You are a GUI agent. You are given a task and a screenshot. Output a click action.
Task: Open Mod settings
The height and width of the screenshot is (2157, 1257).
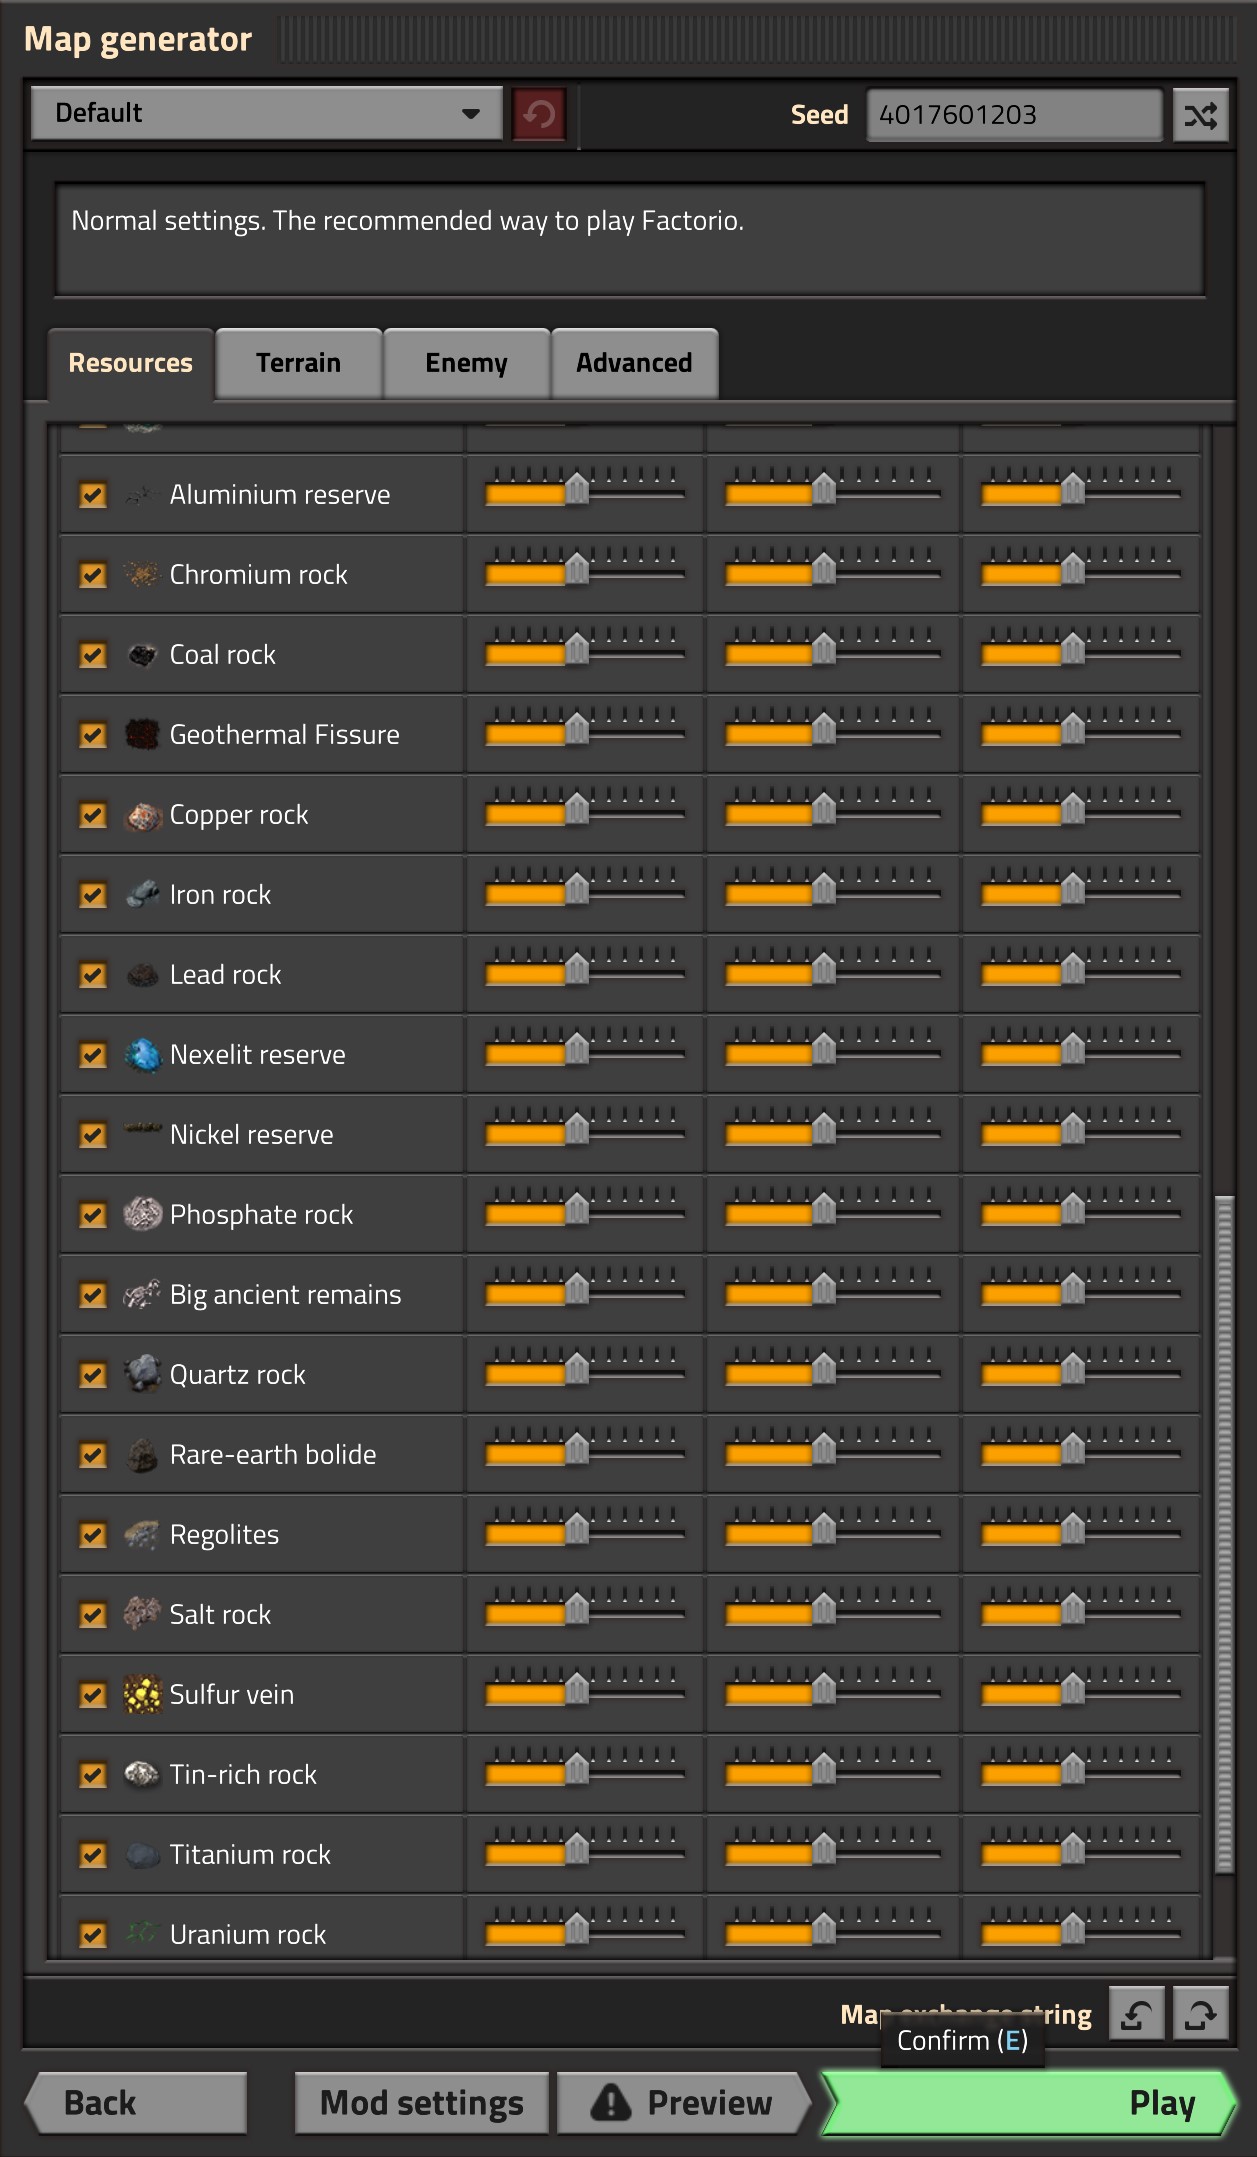pyautogui.click(x=421, y=2103)
